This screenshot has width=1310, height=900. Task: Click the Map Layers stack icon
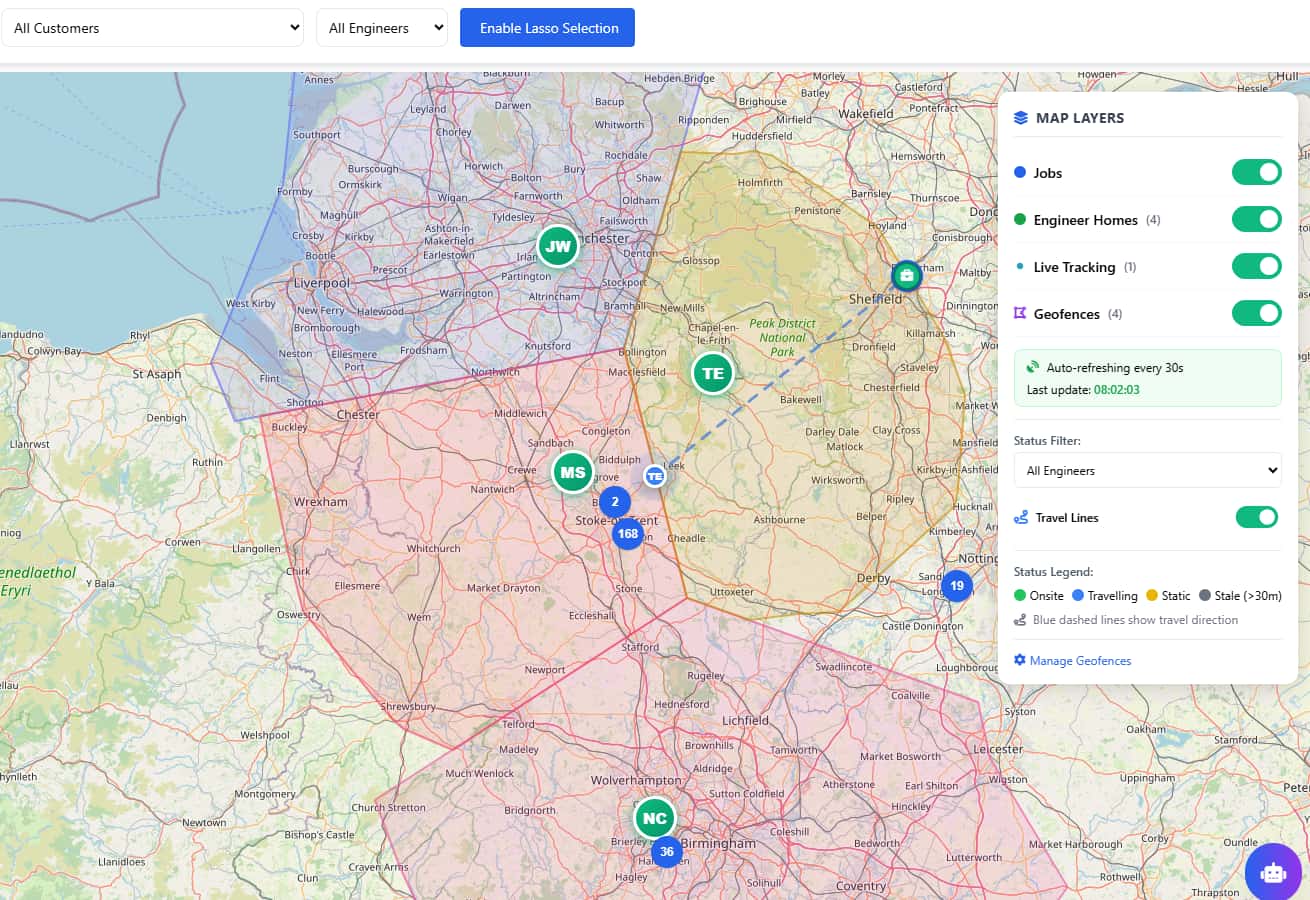pyautogui.click(x=1021, y=118)
